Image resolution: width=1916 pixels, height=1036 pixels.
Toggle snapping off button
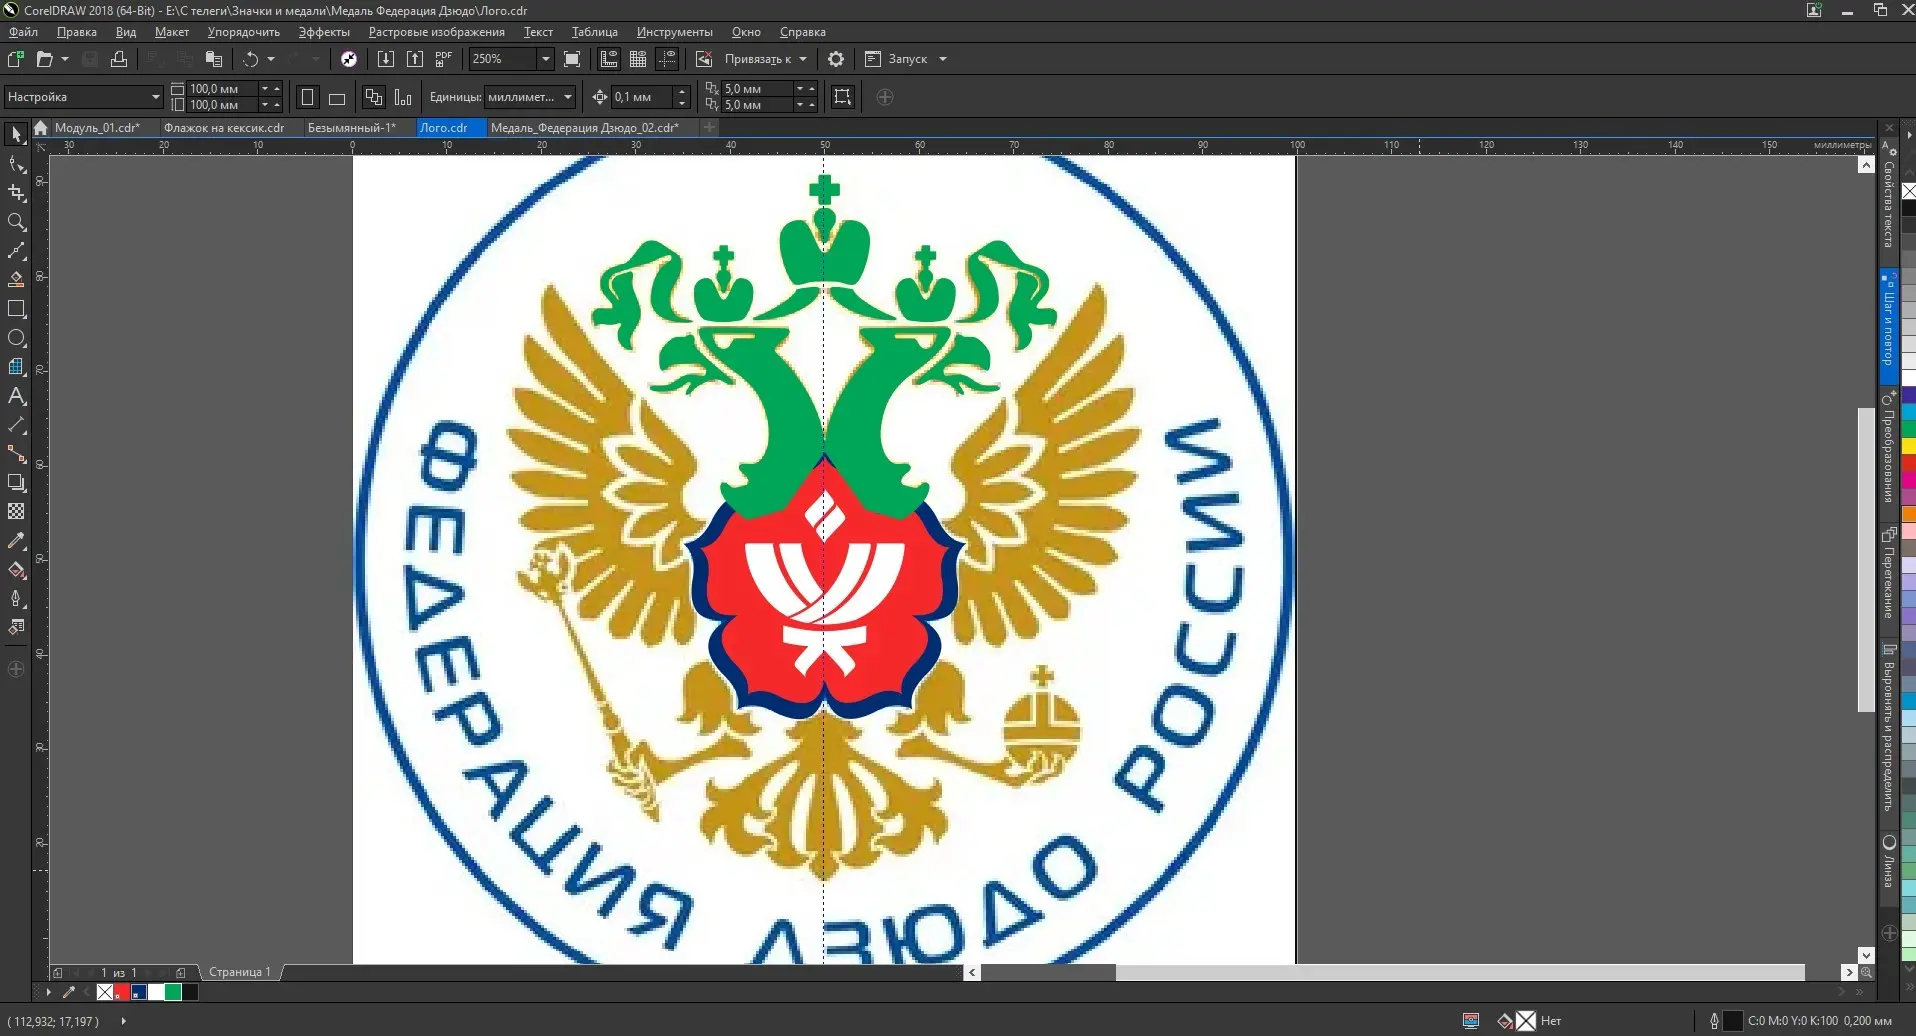(x=704, y=59)
